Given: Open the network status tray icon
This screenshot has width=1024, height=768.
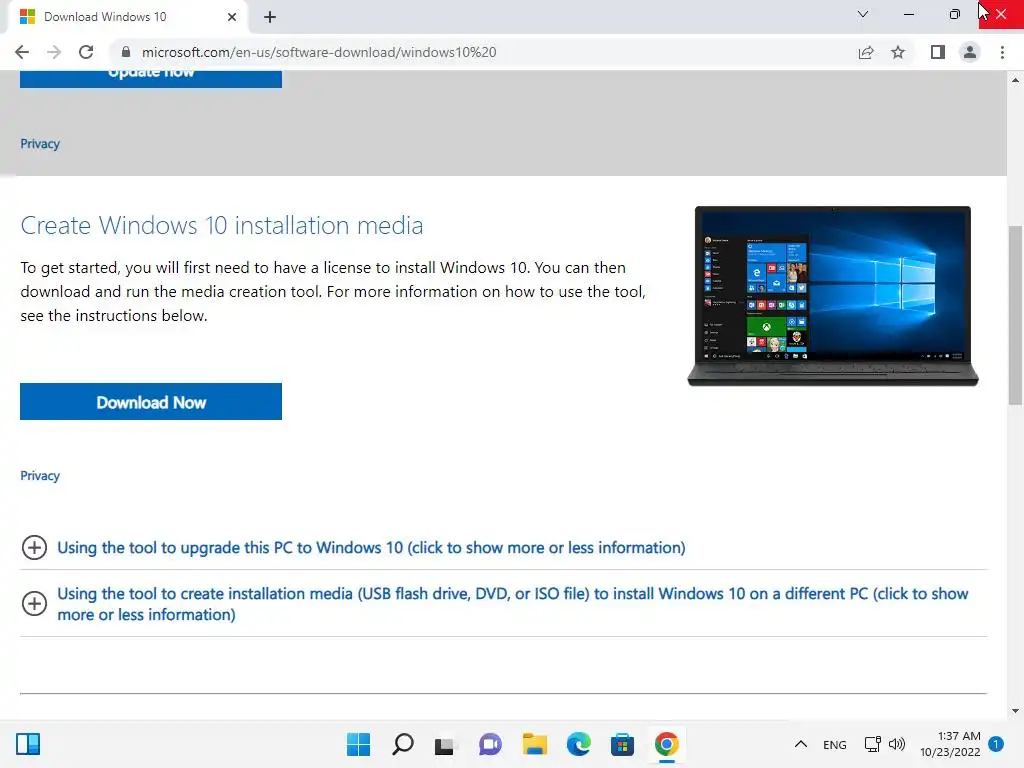Looking at the screenshot, I should pos(872,744).
